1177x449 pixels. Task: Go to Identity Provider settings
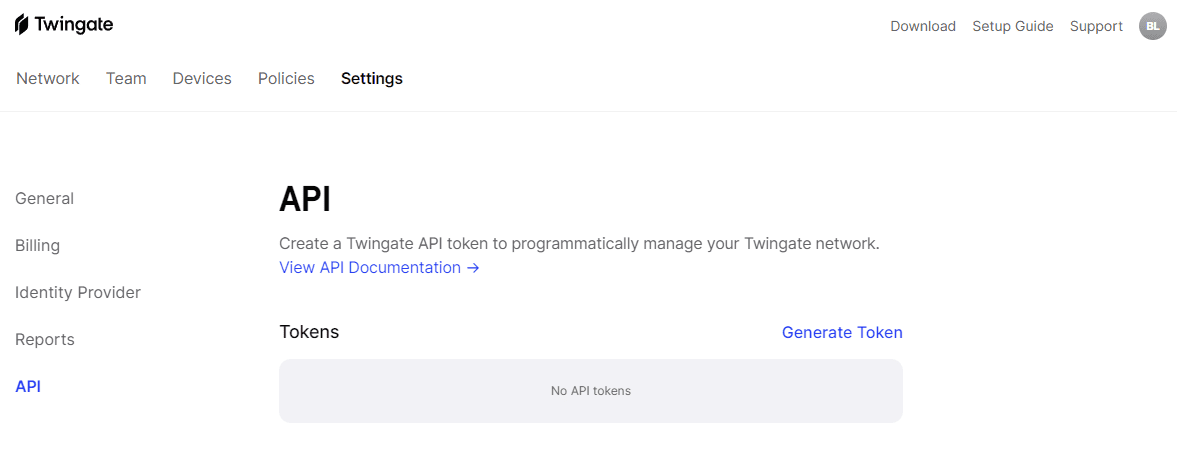click(x=78, y=292)
